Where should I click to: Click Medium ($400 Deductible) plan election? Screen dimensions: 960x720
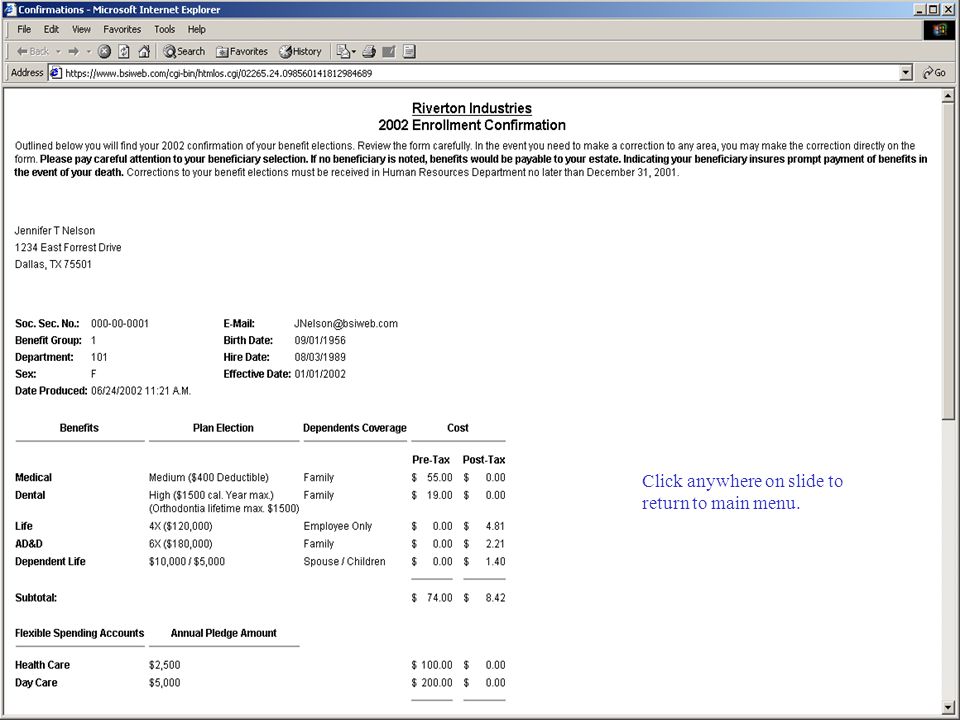(x=209, y=478)
